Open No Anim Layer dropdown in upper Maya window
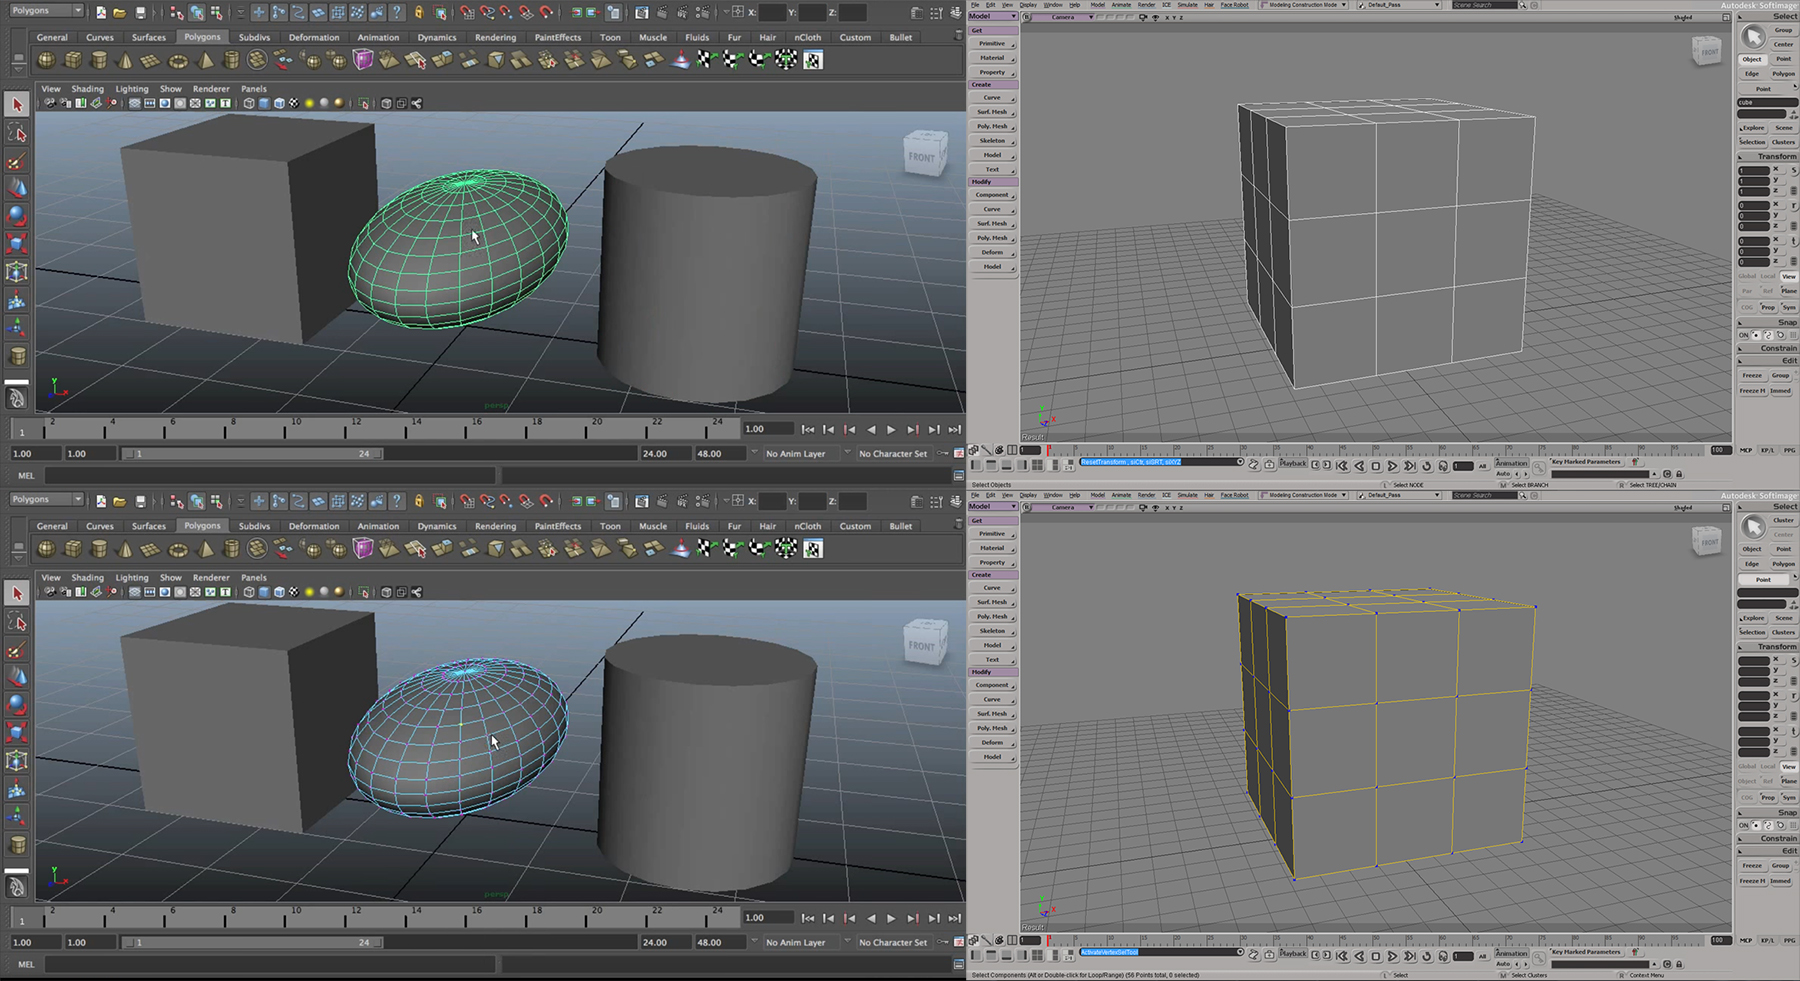Image resolution: width=1800 pixels, height=981 pixels. [x=802, y=454]
